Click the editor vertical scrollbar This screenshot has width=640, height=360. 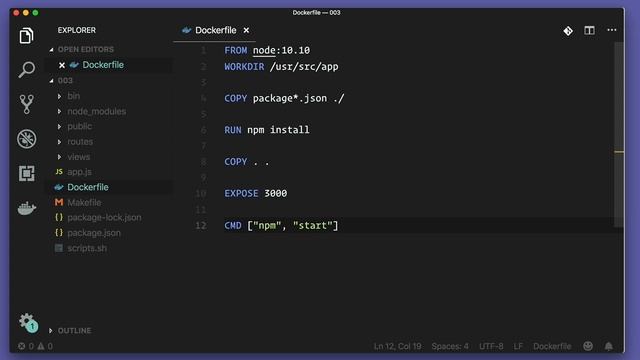(619, 135)
